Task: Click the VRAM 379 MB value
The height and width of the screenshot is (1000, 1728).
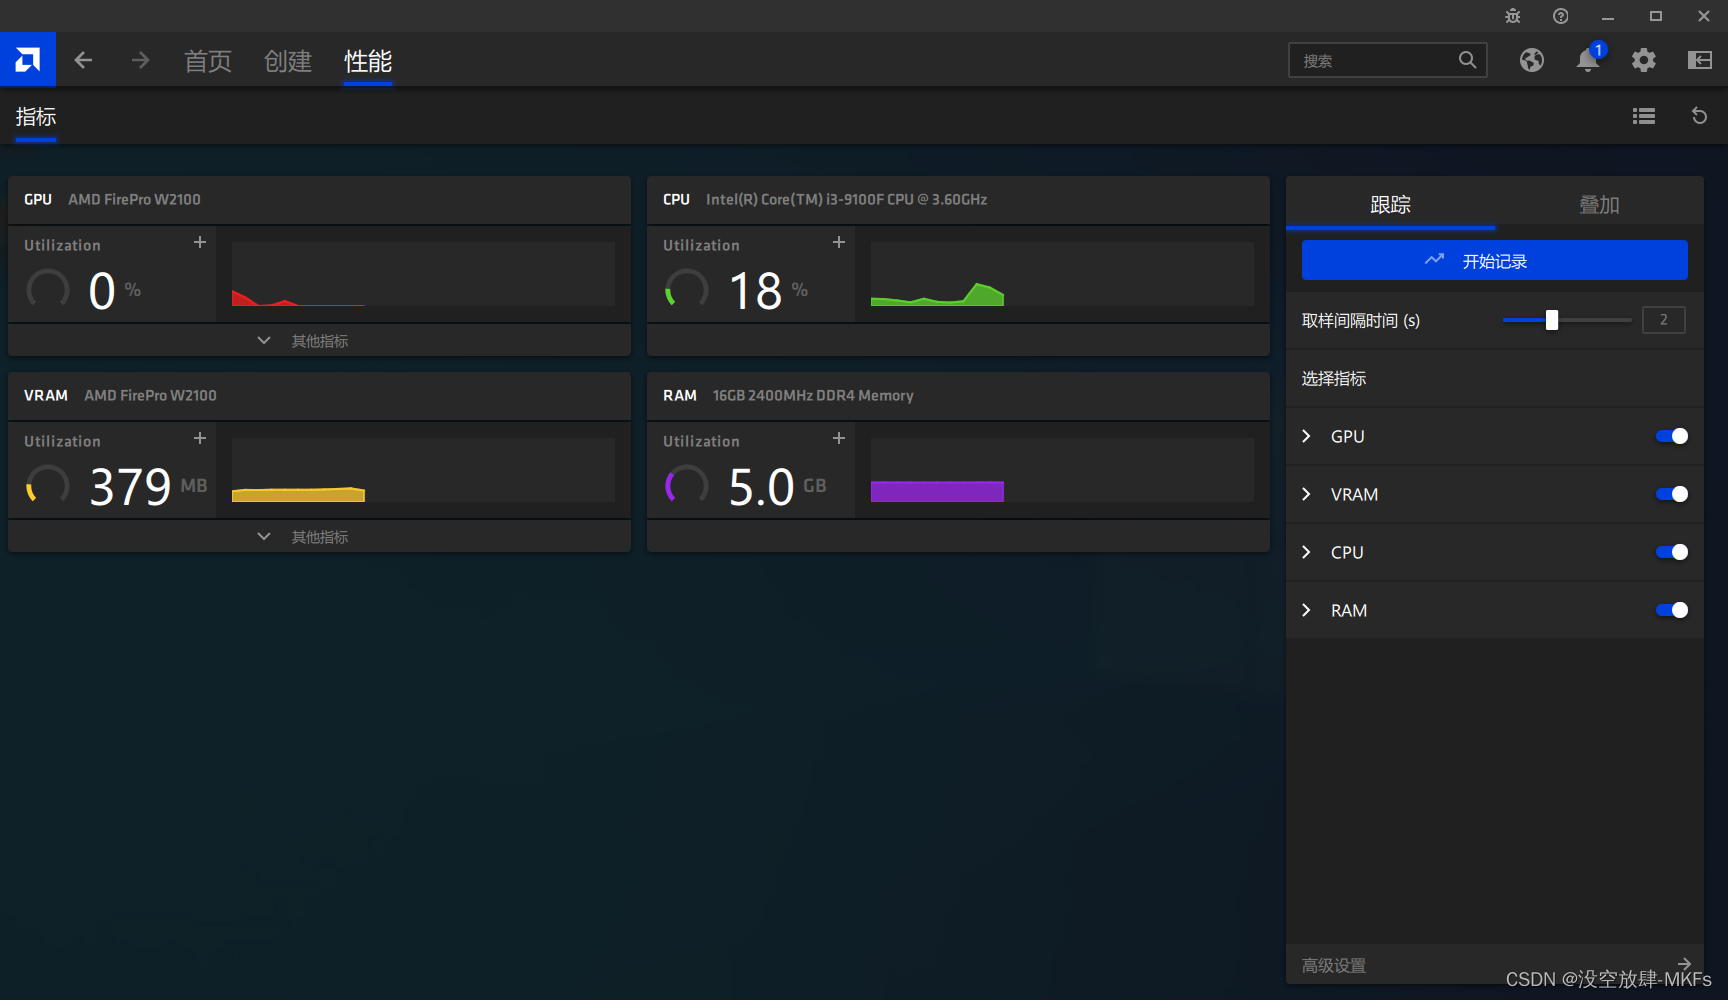Action: [x=148, y=487]
